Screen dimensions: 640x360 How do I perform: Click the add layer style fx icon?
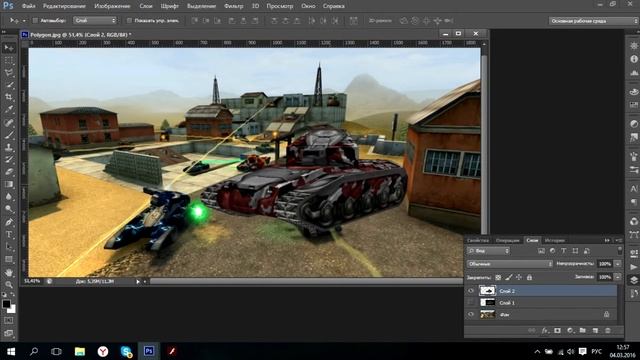click(x=545, y=331)
